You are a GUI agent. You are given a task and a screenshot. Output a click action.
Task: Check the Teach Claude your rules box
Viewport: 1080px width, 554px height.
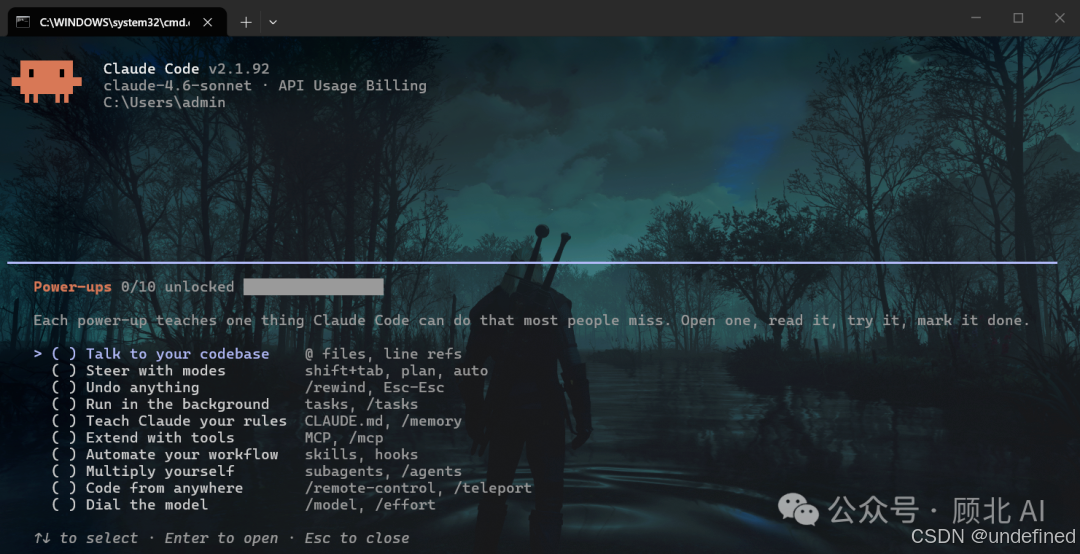(x=63, y=421)
